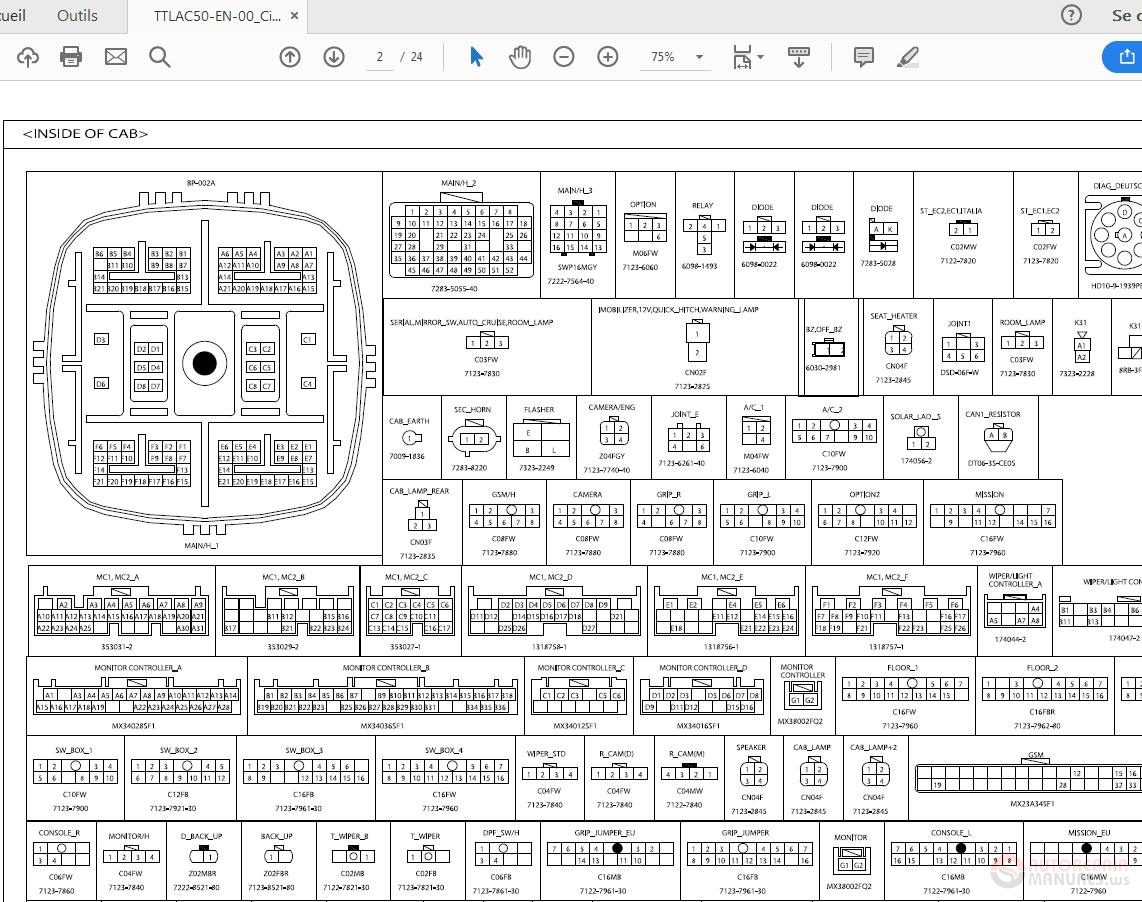Click the SEAT_HEATER connector label

[894, 316]
